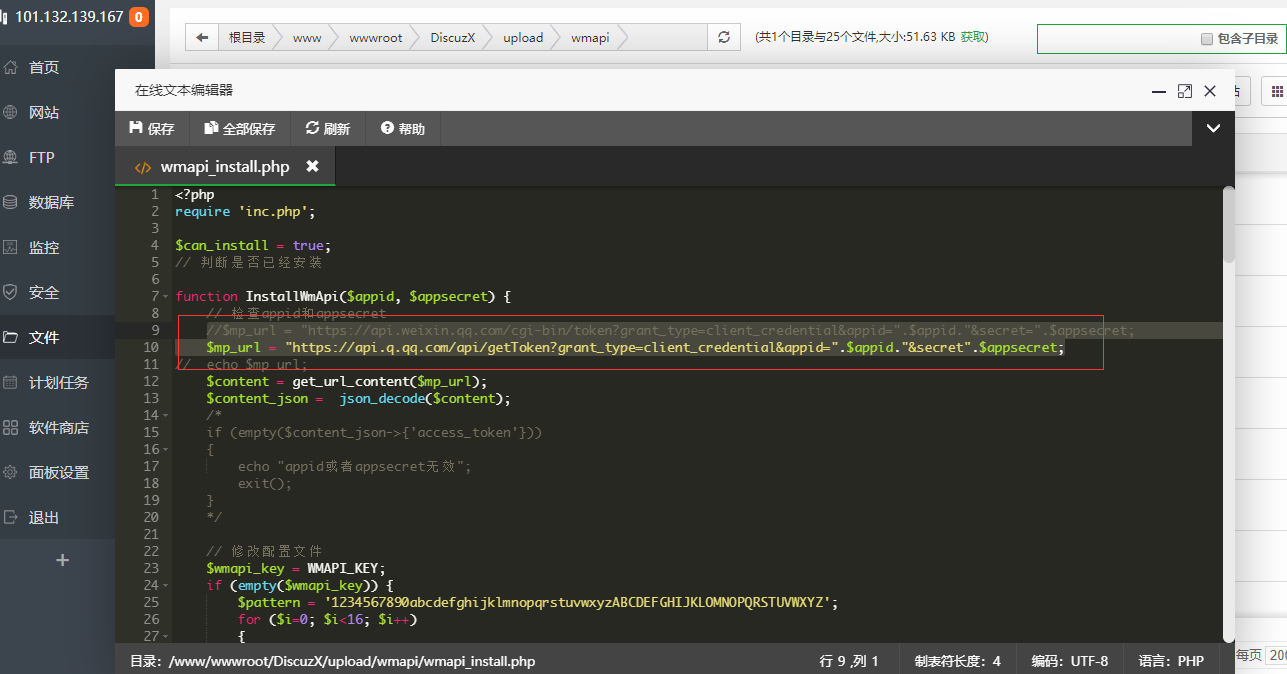Click the 保存 save button
The image size is (1287, 674).
(x=152, y=128)
